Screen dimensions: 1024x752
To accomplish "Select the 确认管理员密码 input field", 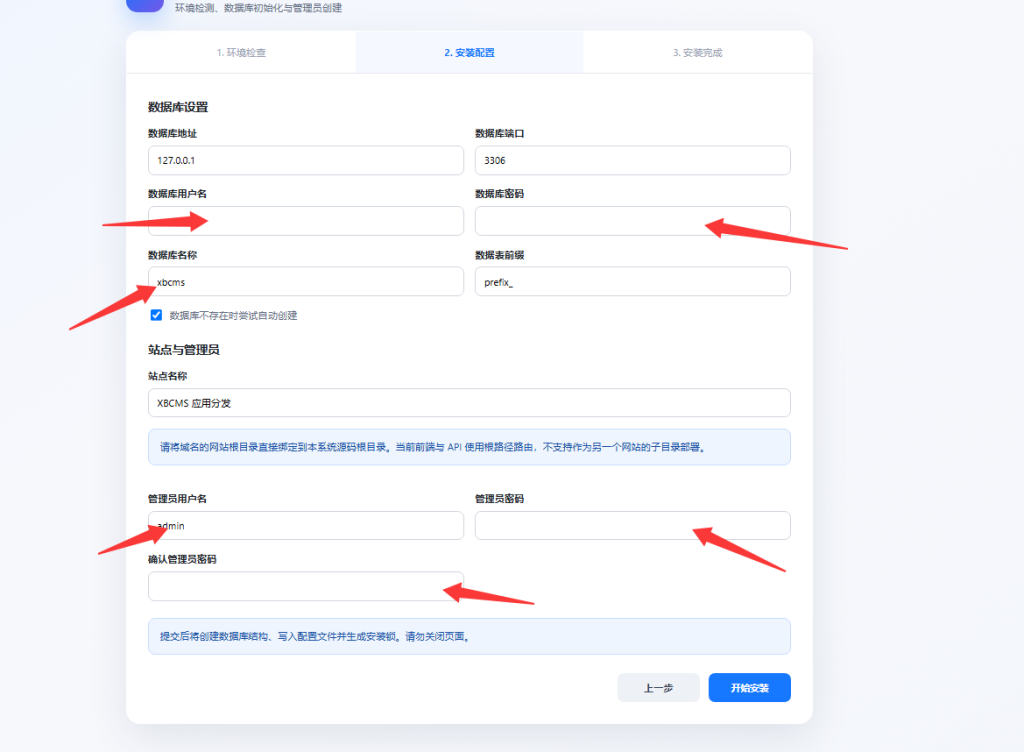I will coord(306,586).
